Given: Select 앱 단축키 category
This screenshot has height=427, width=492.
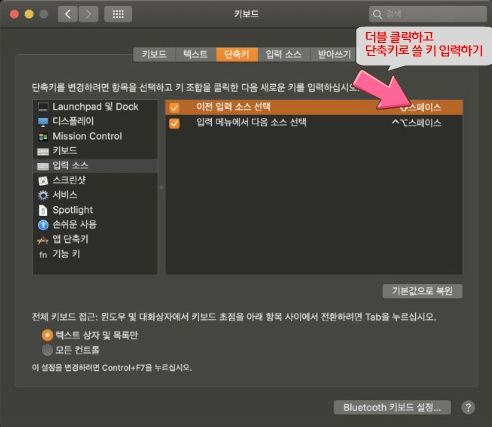Looking at the screenshot, I should pyautogui.click(x=95, y=239).
